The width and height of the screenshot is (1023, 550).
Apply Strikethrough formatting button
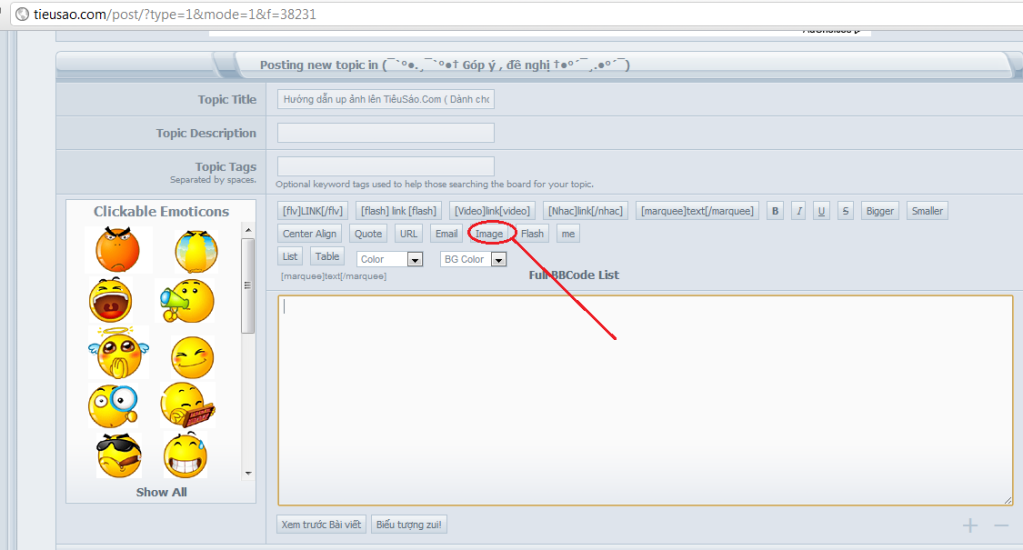click(x=846, y=211)
